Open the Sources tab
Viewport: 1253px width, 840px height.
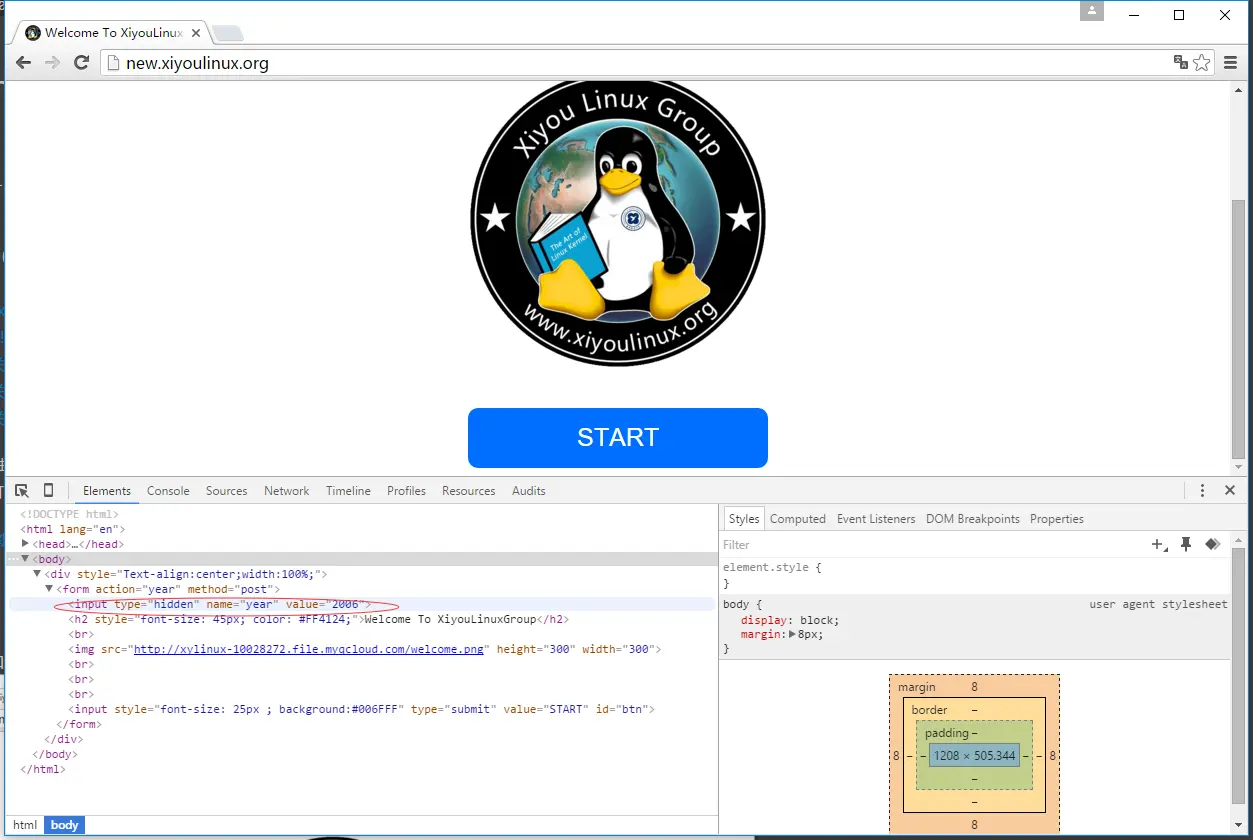pos(227,490)
